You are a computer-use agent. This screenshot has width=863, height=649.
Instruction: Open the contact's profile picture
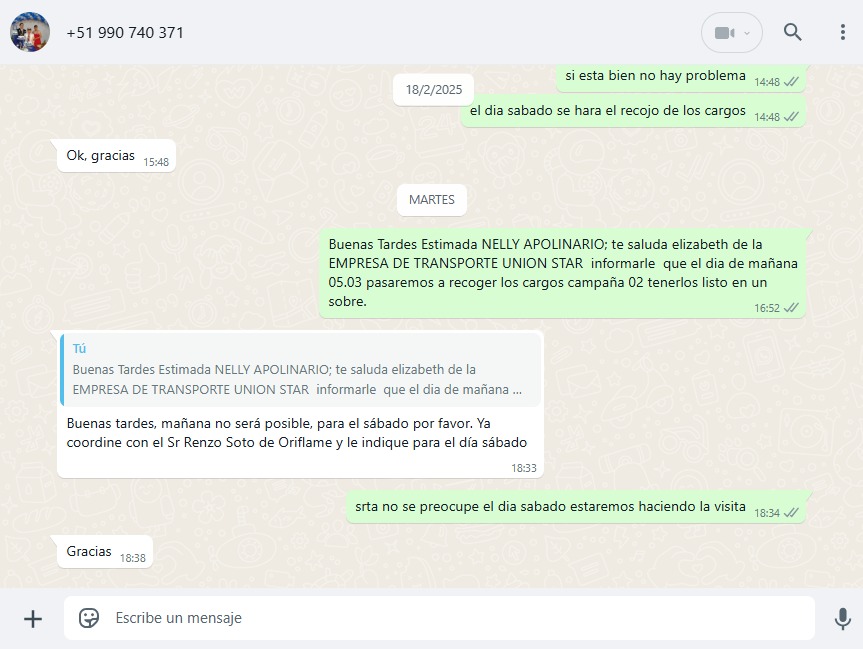click(30, 32)
